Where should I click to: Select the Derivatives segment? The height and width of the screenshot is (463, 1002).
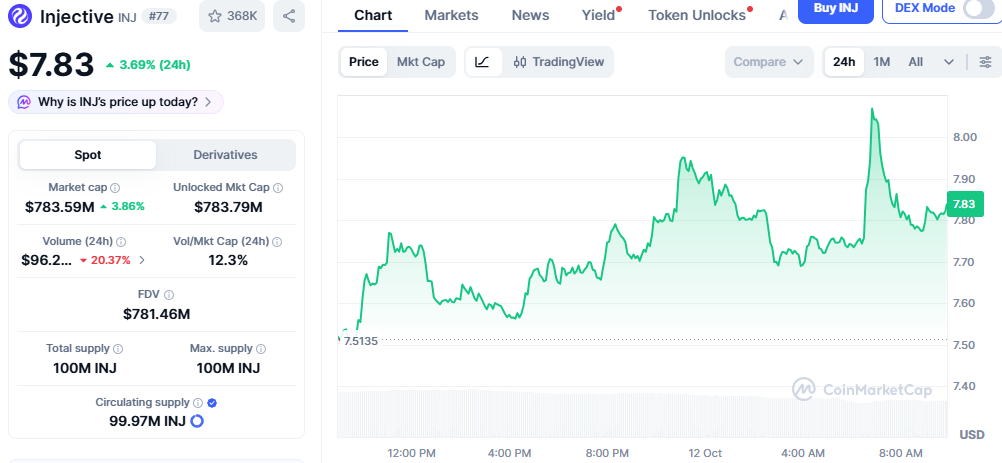[226, 155]
